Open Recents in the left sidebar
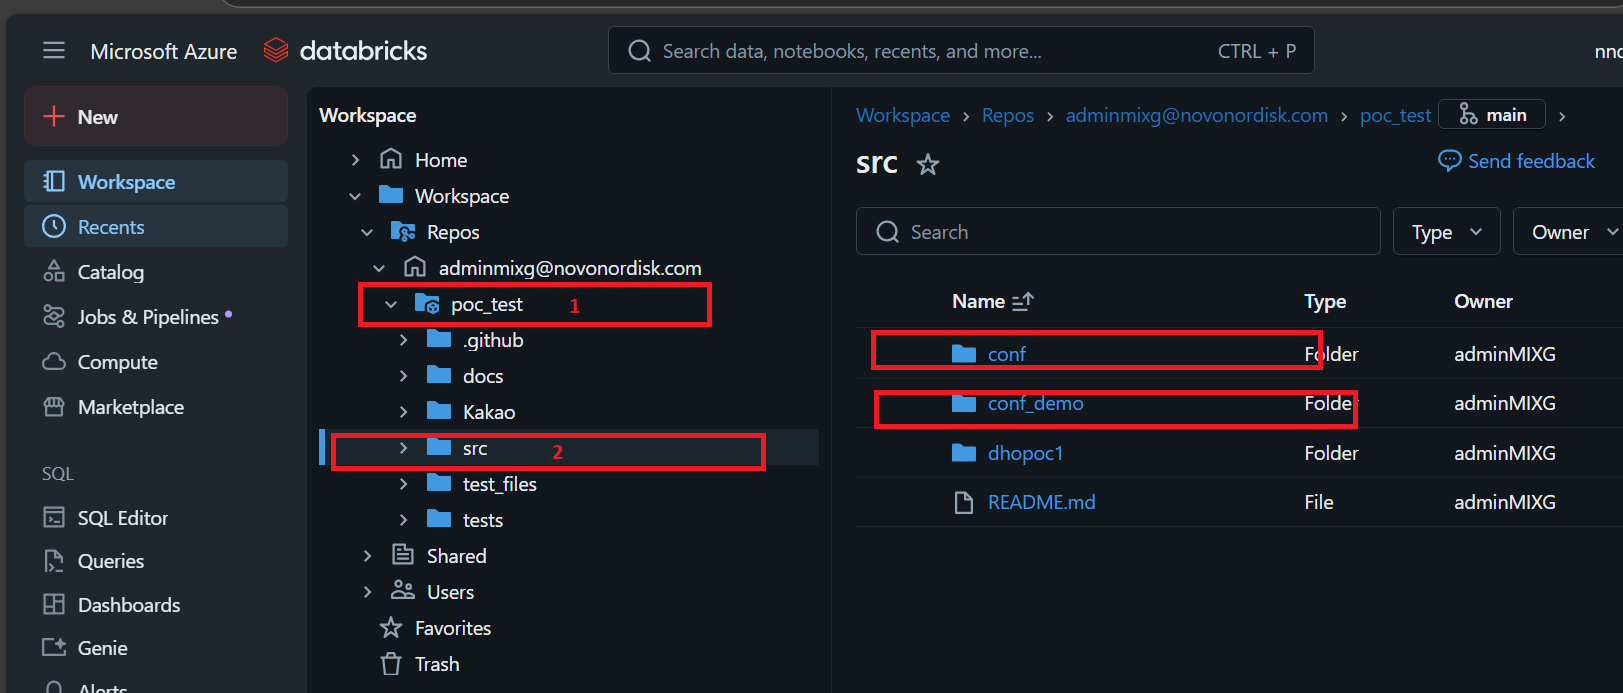 click(x=156, y=227)
